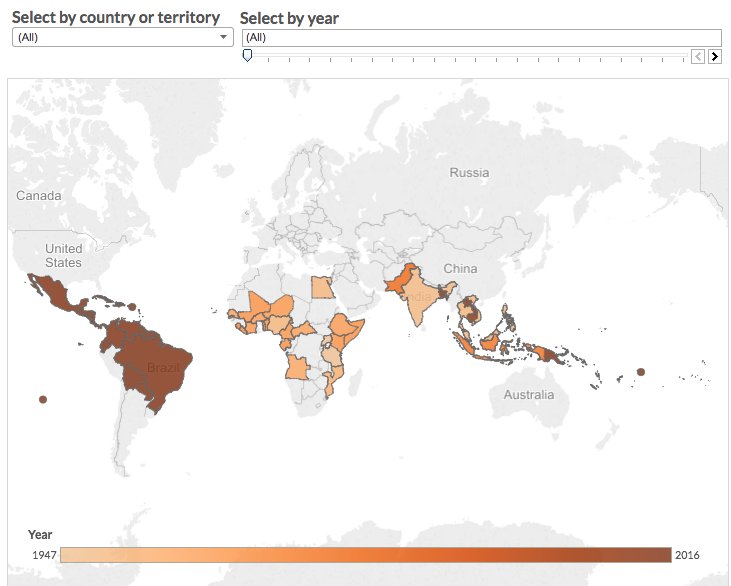
Task: Click the Year legend title
Action: (x=40, y=535)
